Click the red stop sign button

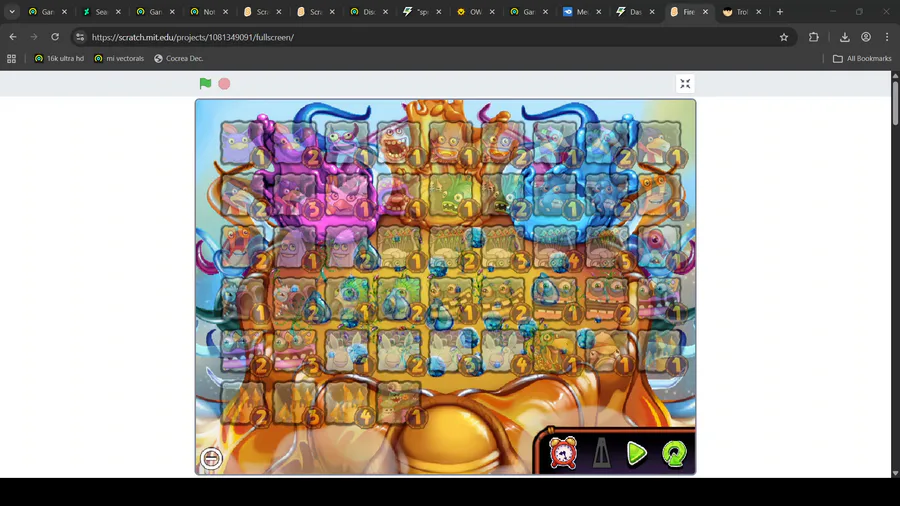(x=224, y=84)
